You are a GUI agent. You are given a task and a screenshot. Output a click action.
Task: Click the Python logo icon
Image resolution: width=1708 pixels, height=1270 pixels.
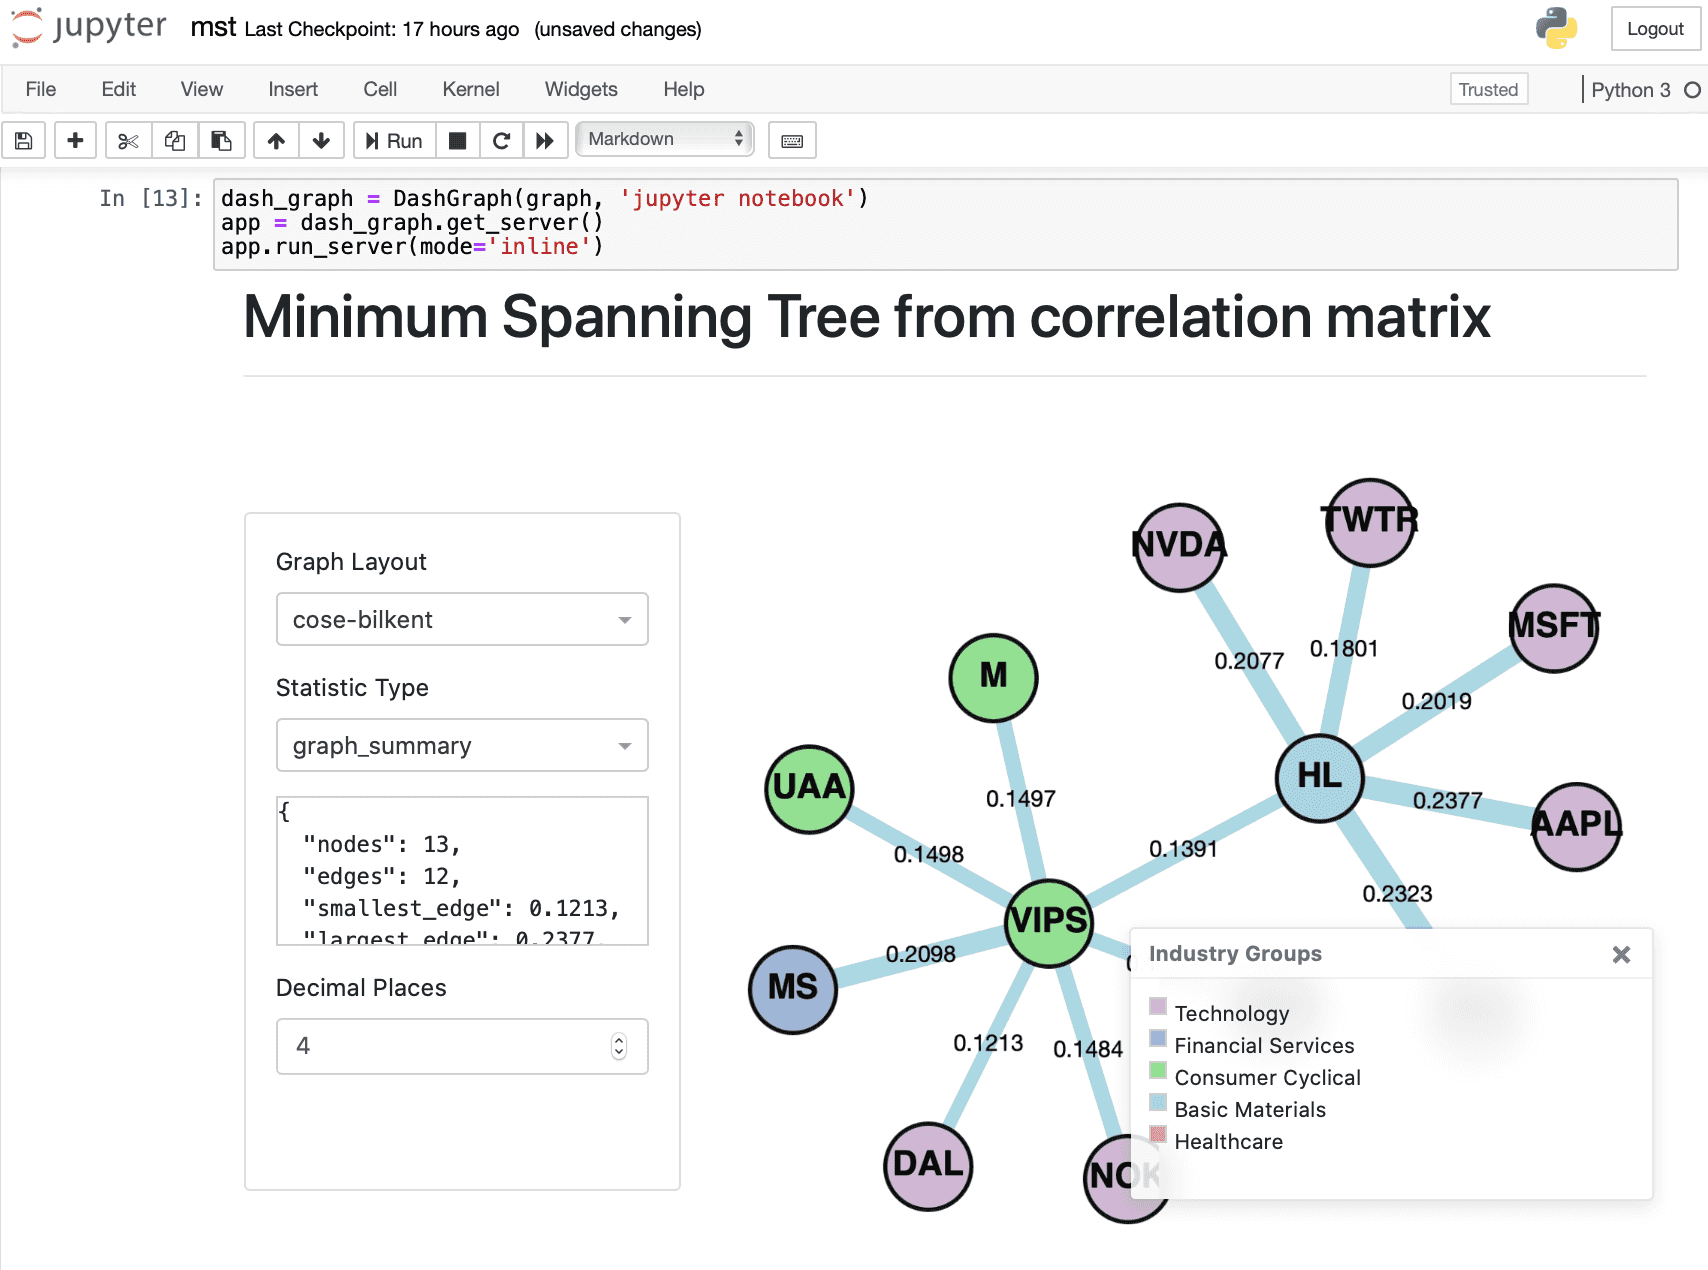tap(1557, 28)
